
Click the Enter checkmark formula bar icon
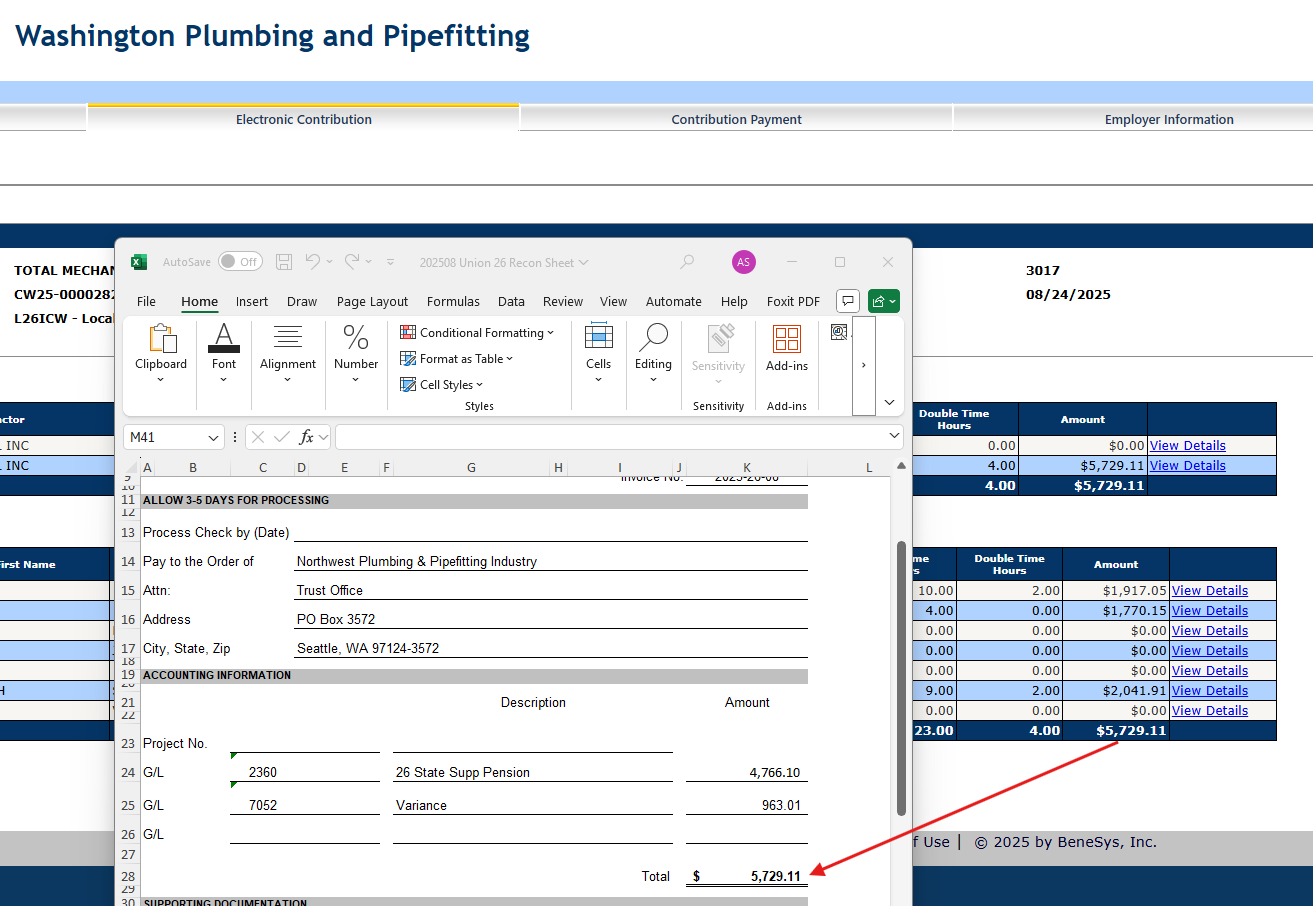point(282,437)
